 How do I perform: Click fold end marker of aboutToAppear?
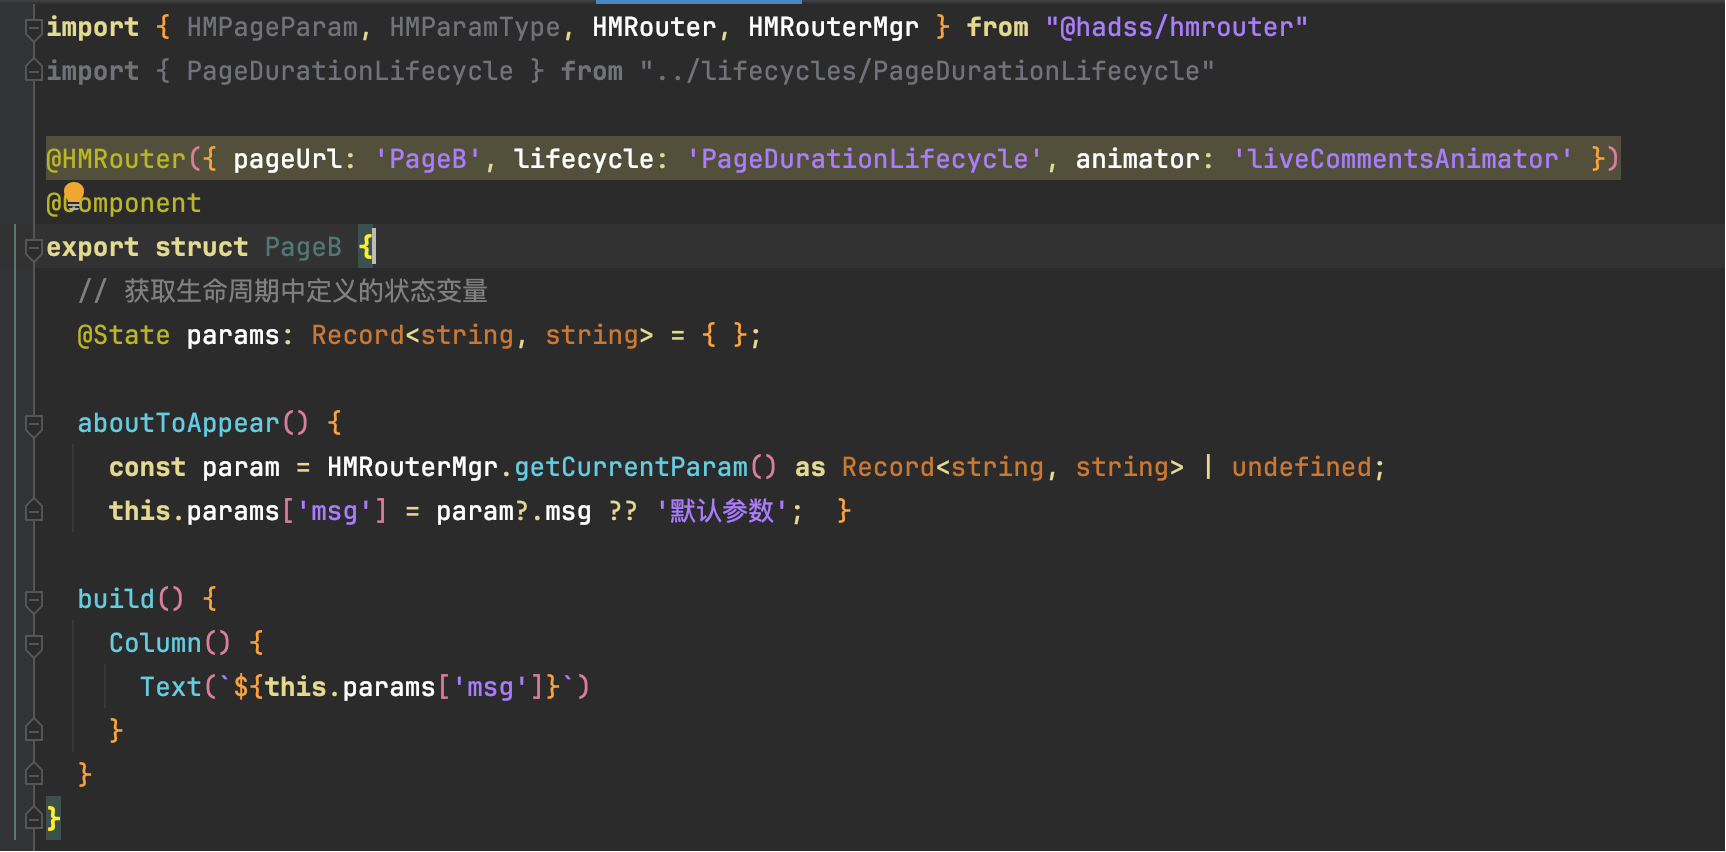point(33,511)
